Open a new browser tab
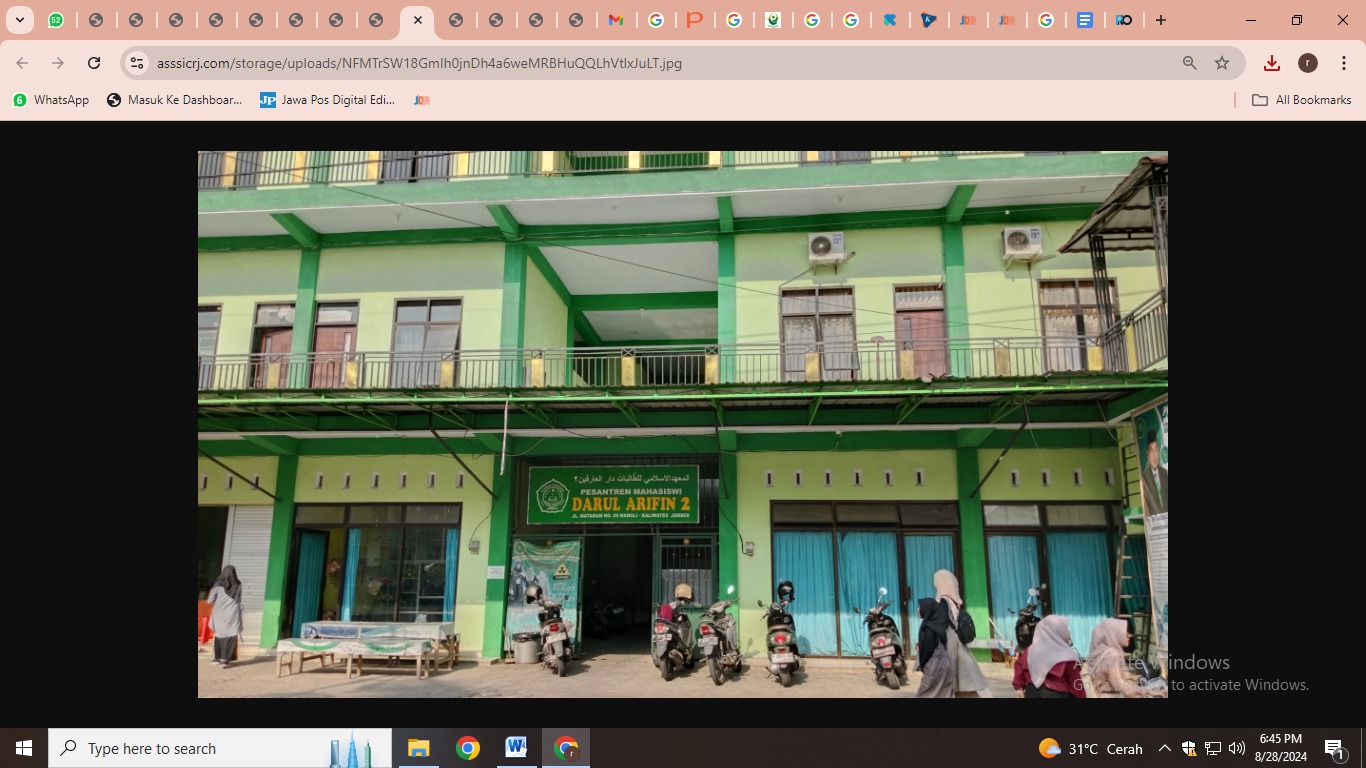Viewport: 1366px width, 768px height. click(x=1161, y=20)
